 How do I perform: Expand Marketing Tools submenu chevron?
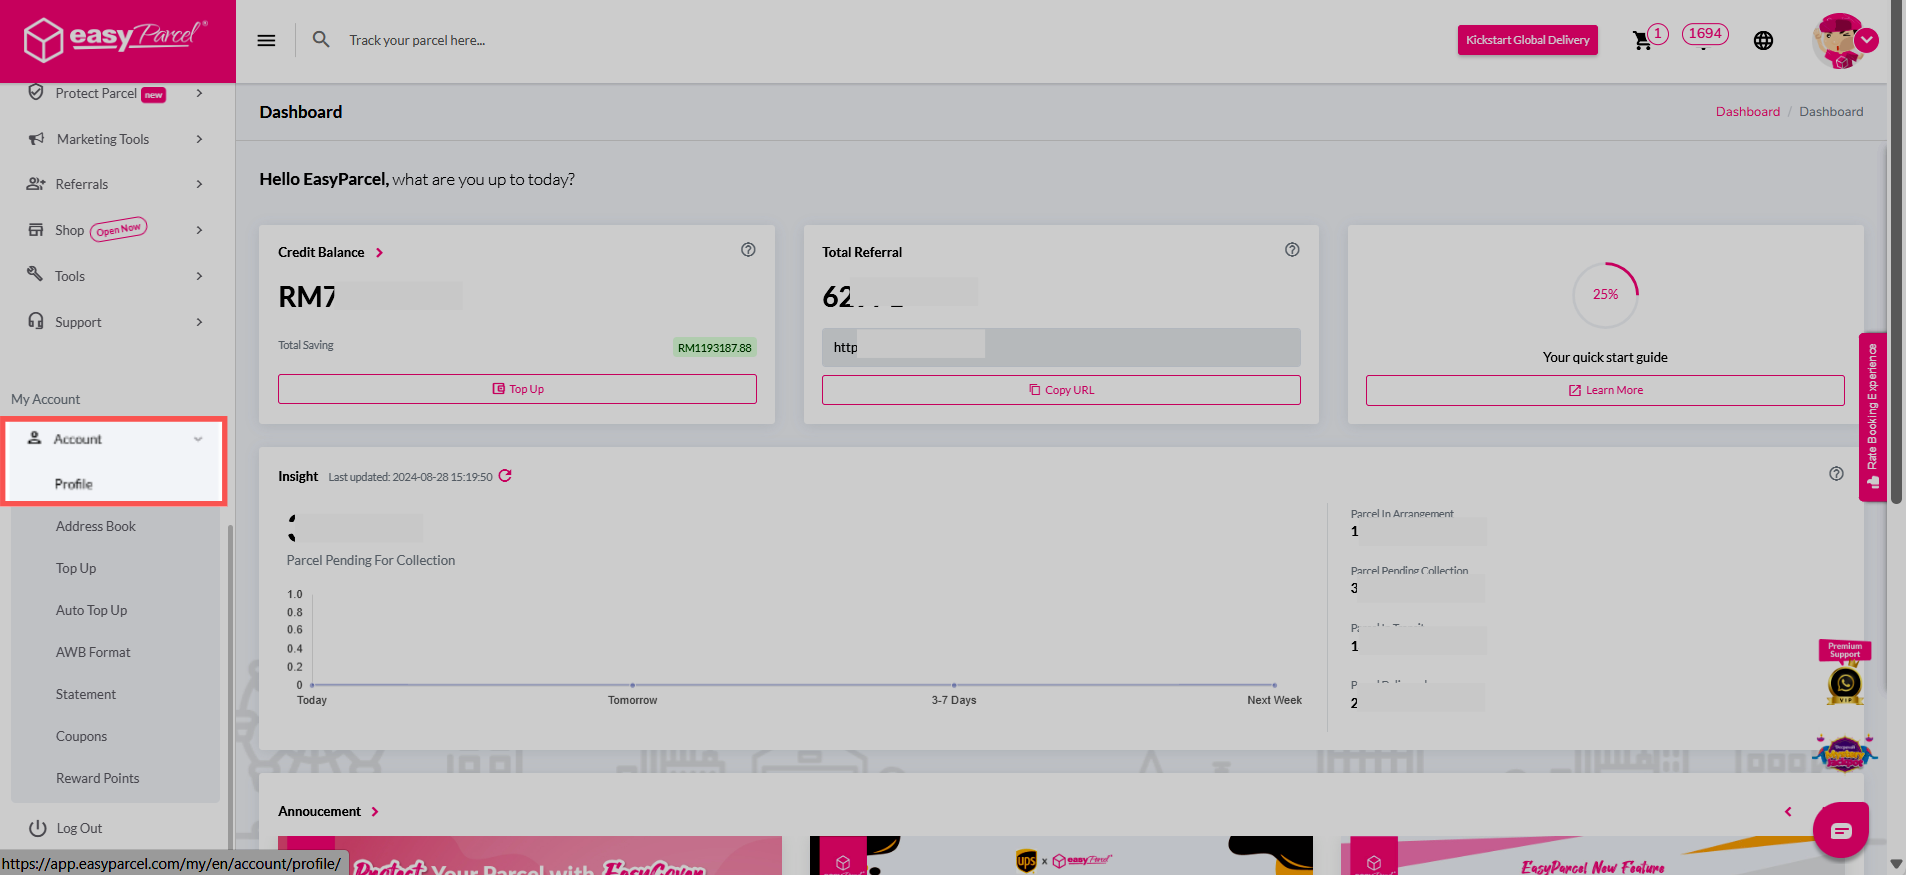click(200, 139)
